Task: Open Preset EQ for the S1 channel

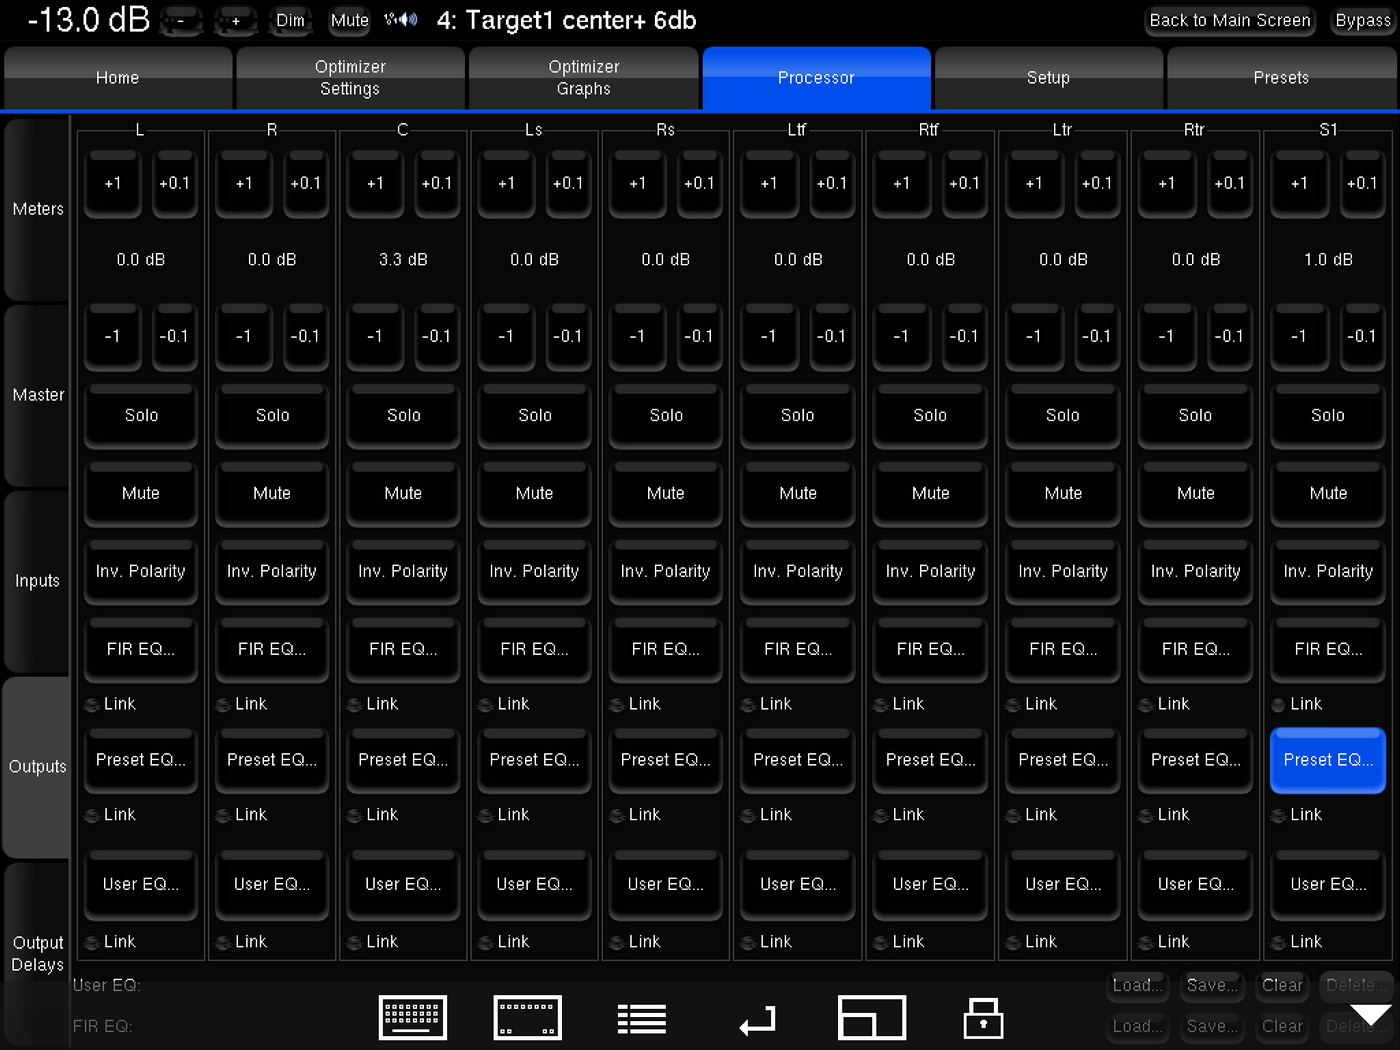Action: (1327, 760)
